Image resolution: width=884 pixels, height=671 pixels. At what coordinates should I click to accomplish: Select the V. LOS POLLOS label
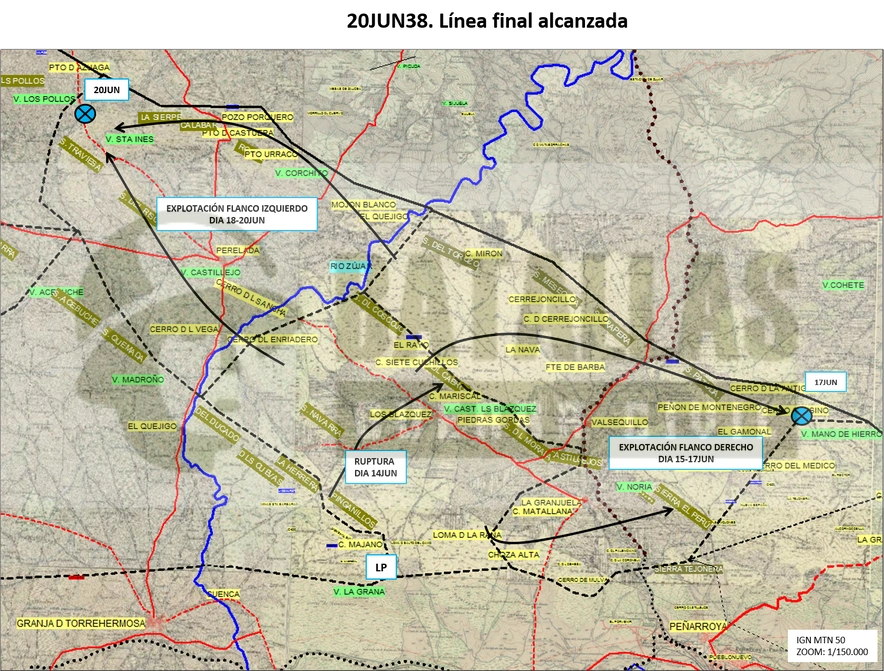point(45,99)
